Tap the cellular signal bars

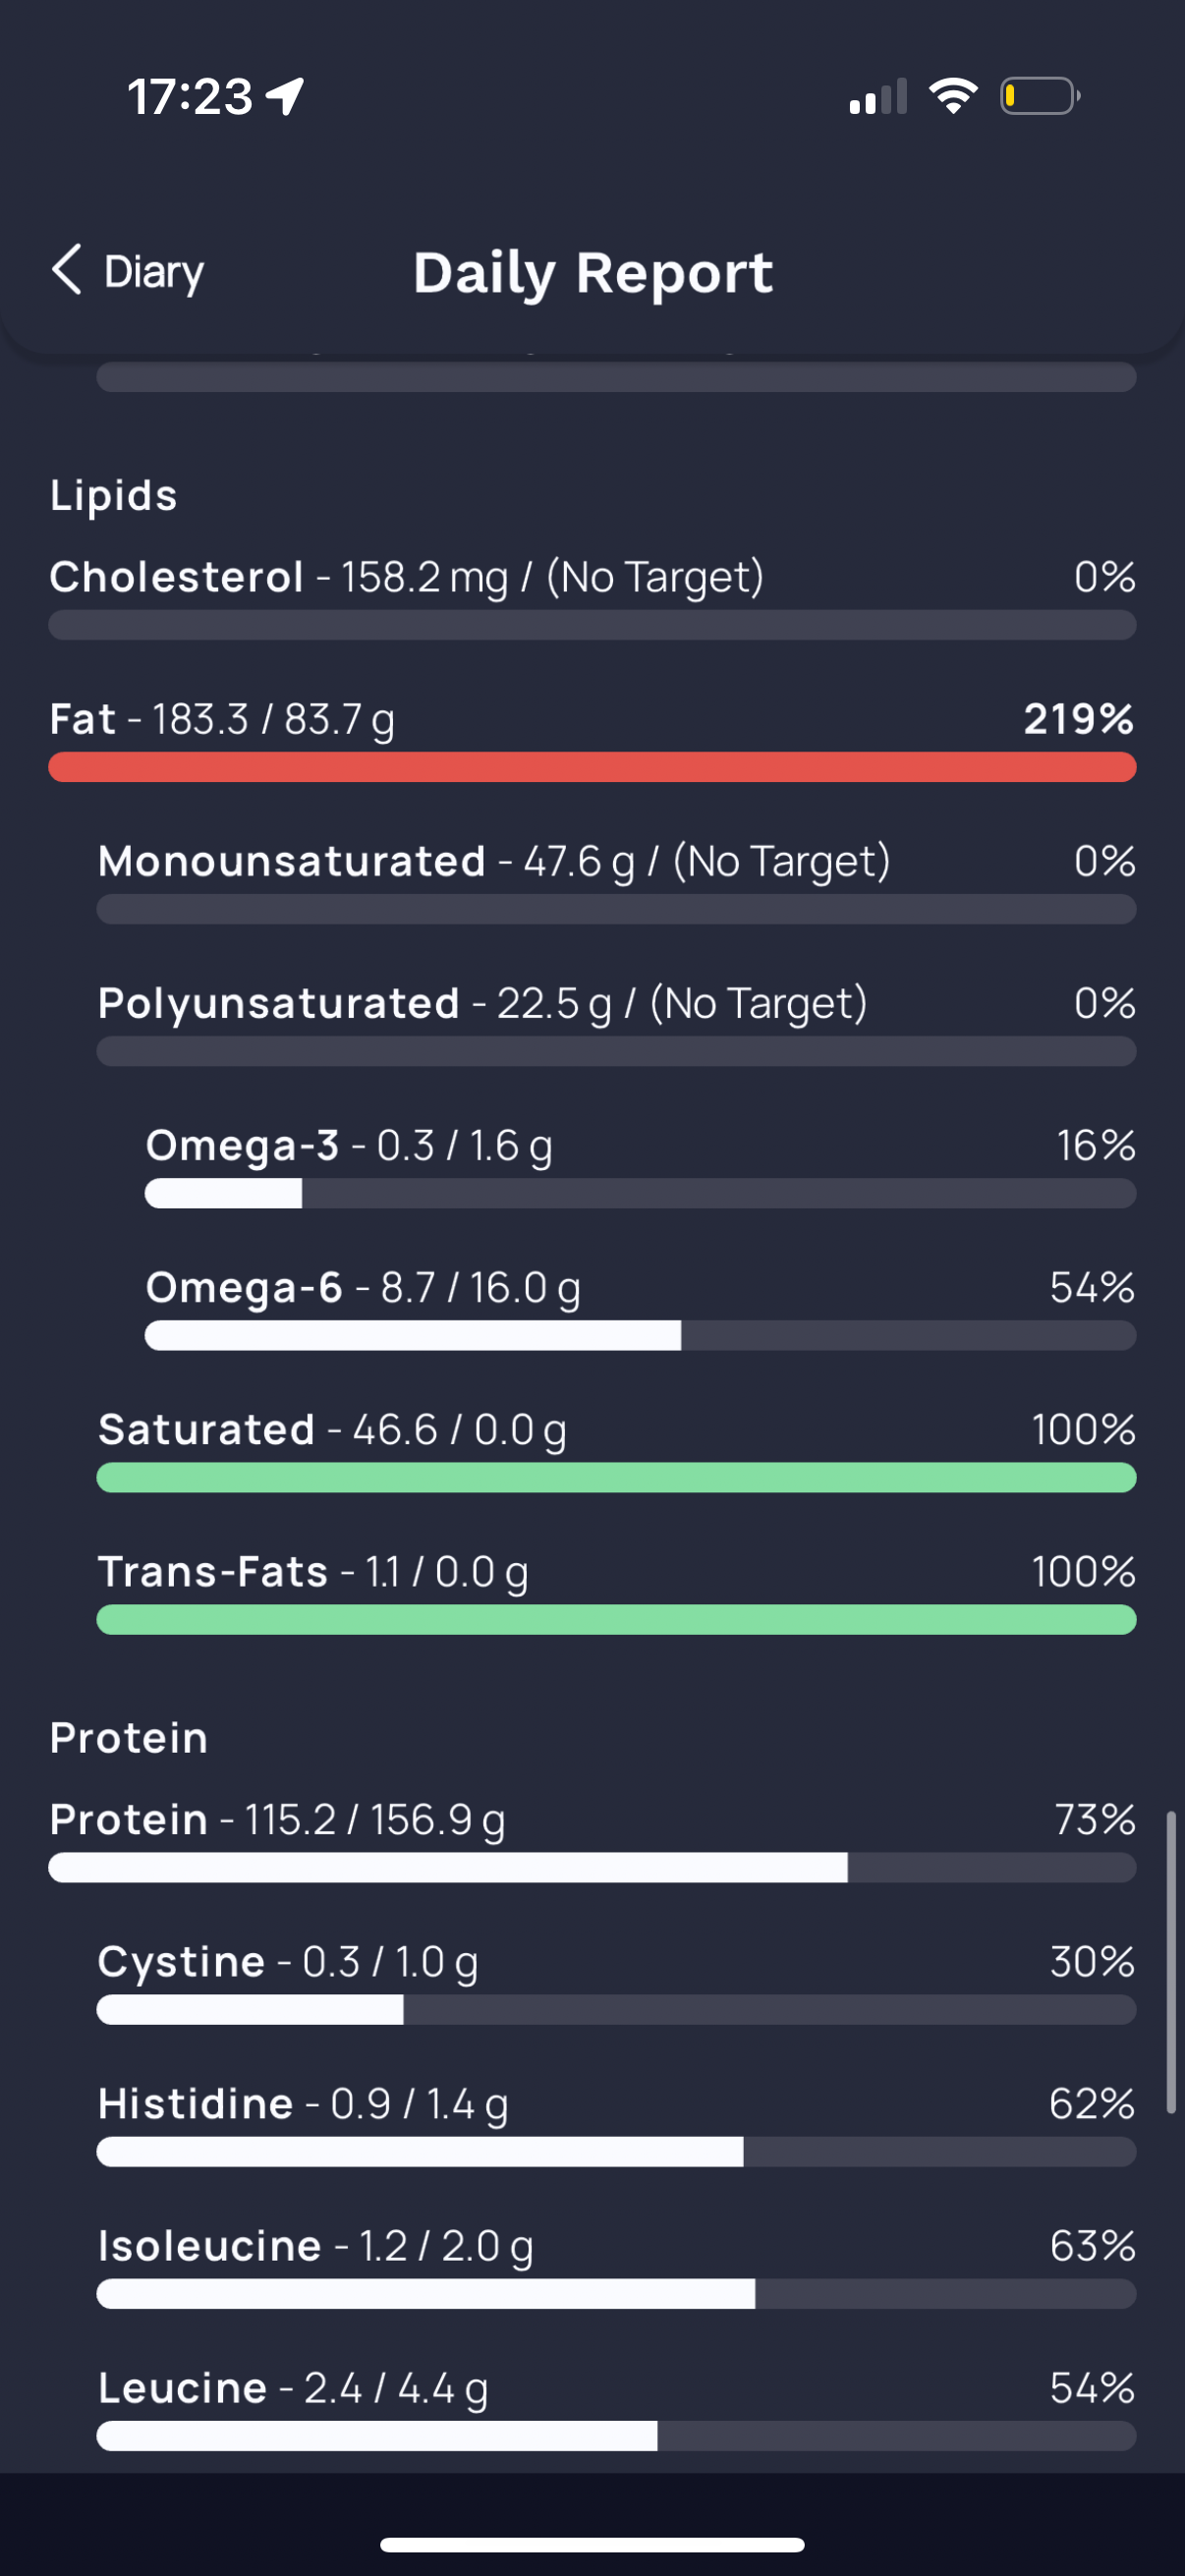pos(878,97)
